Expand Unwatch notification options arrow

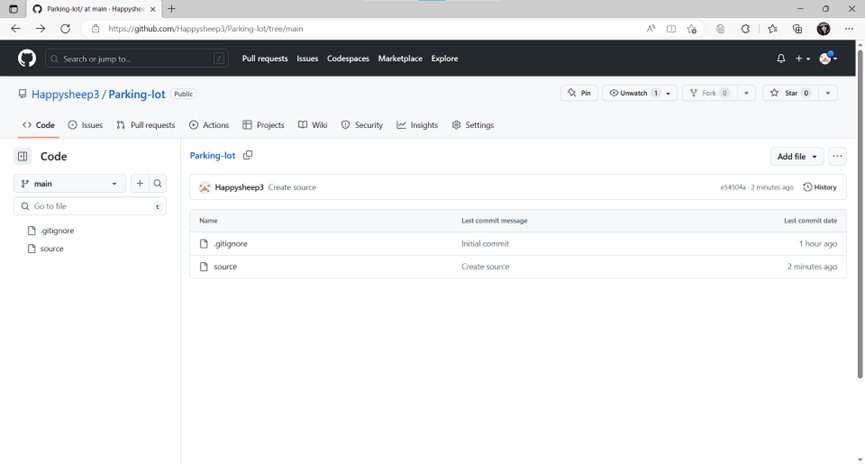[668, 93]
